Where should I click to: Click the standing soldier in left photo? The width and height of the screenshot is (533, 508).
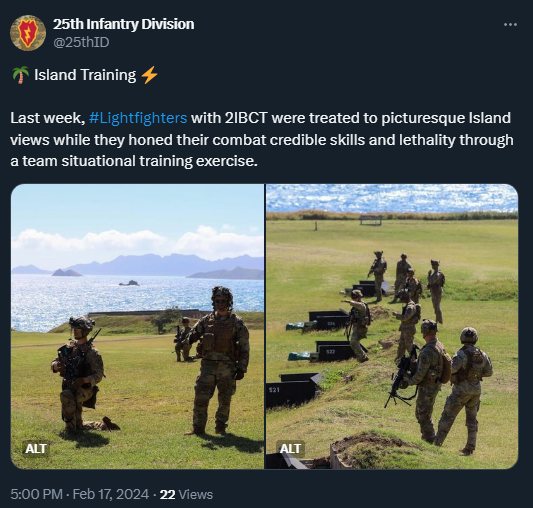pyautogui.click(x=220, y=360)
